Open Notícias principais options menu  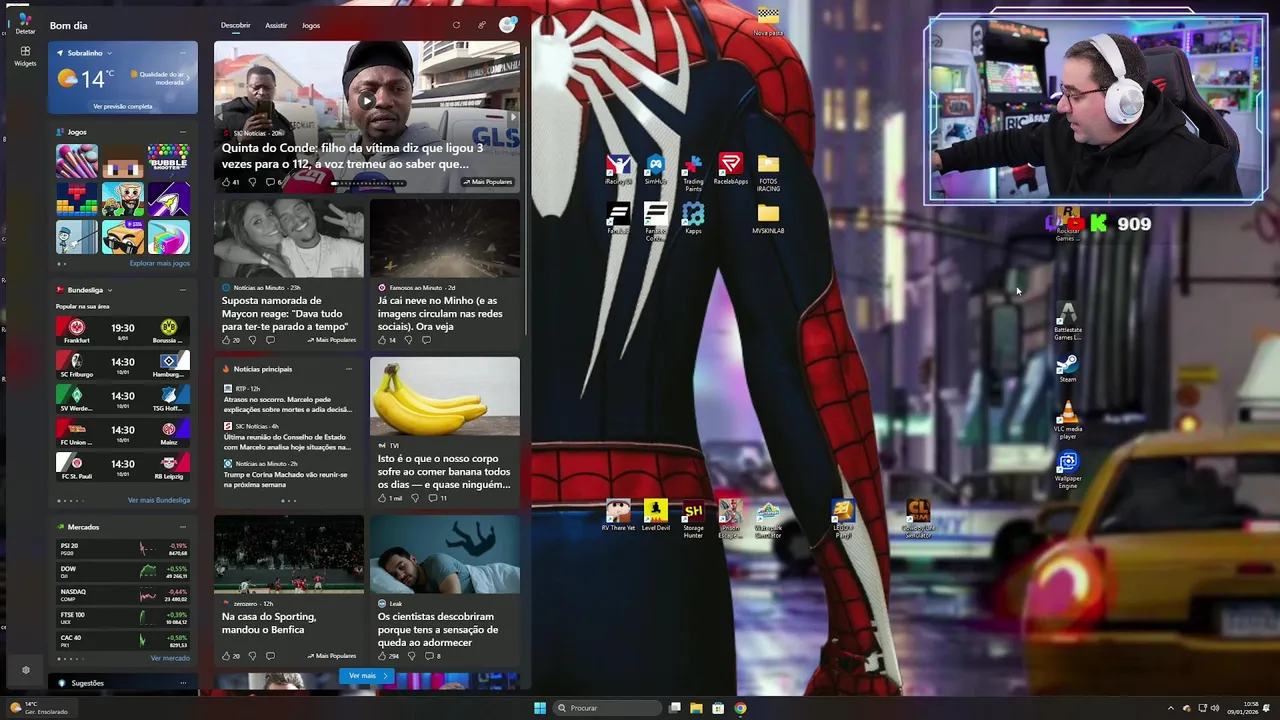click(348, 369)
